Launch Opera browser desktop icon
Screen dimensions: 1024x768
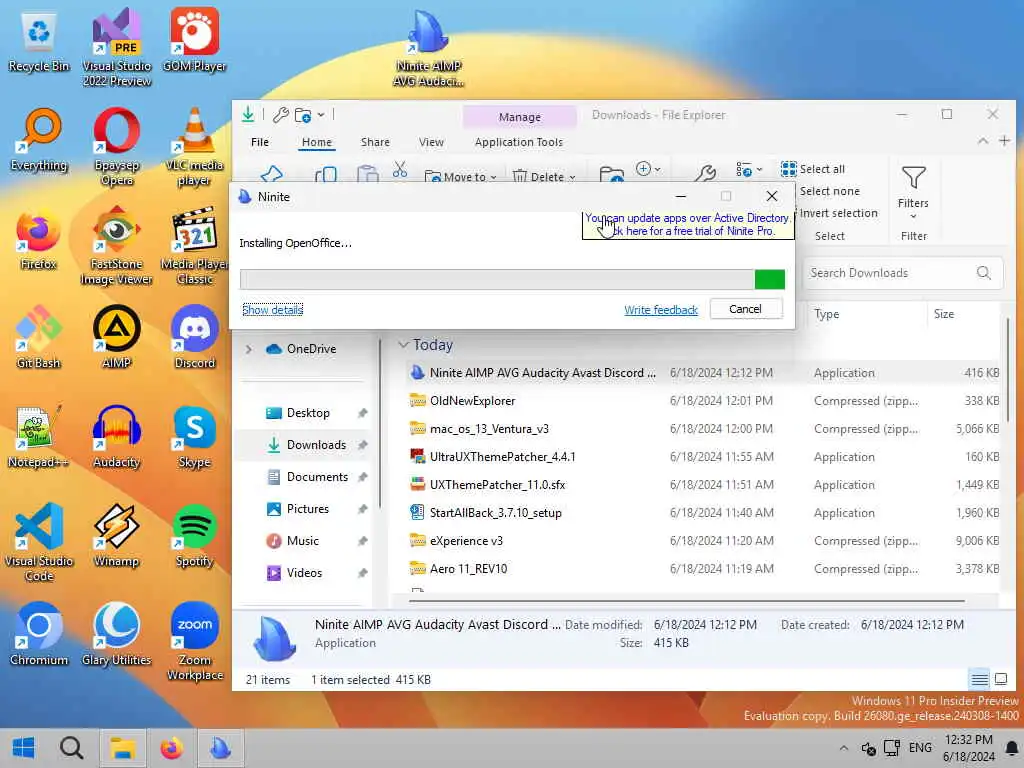click(x=116, y=147)
